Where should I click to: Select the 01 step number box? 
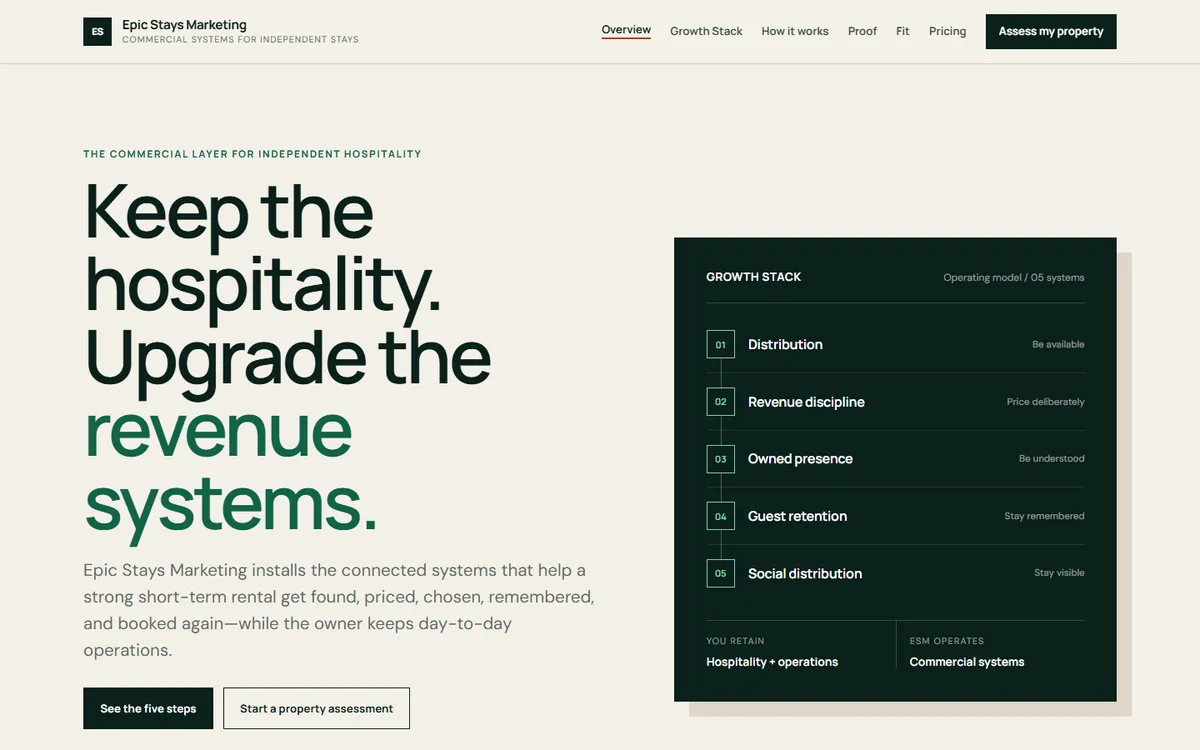(720, 344)
